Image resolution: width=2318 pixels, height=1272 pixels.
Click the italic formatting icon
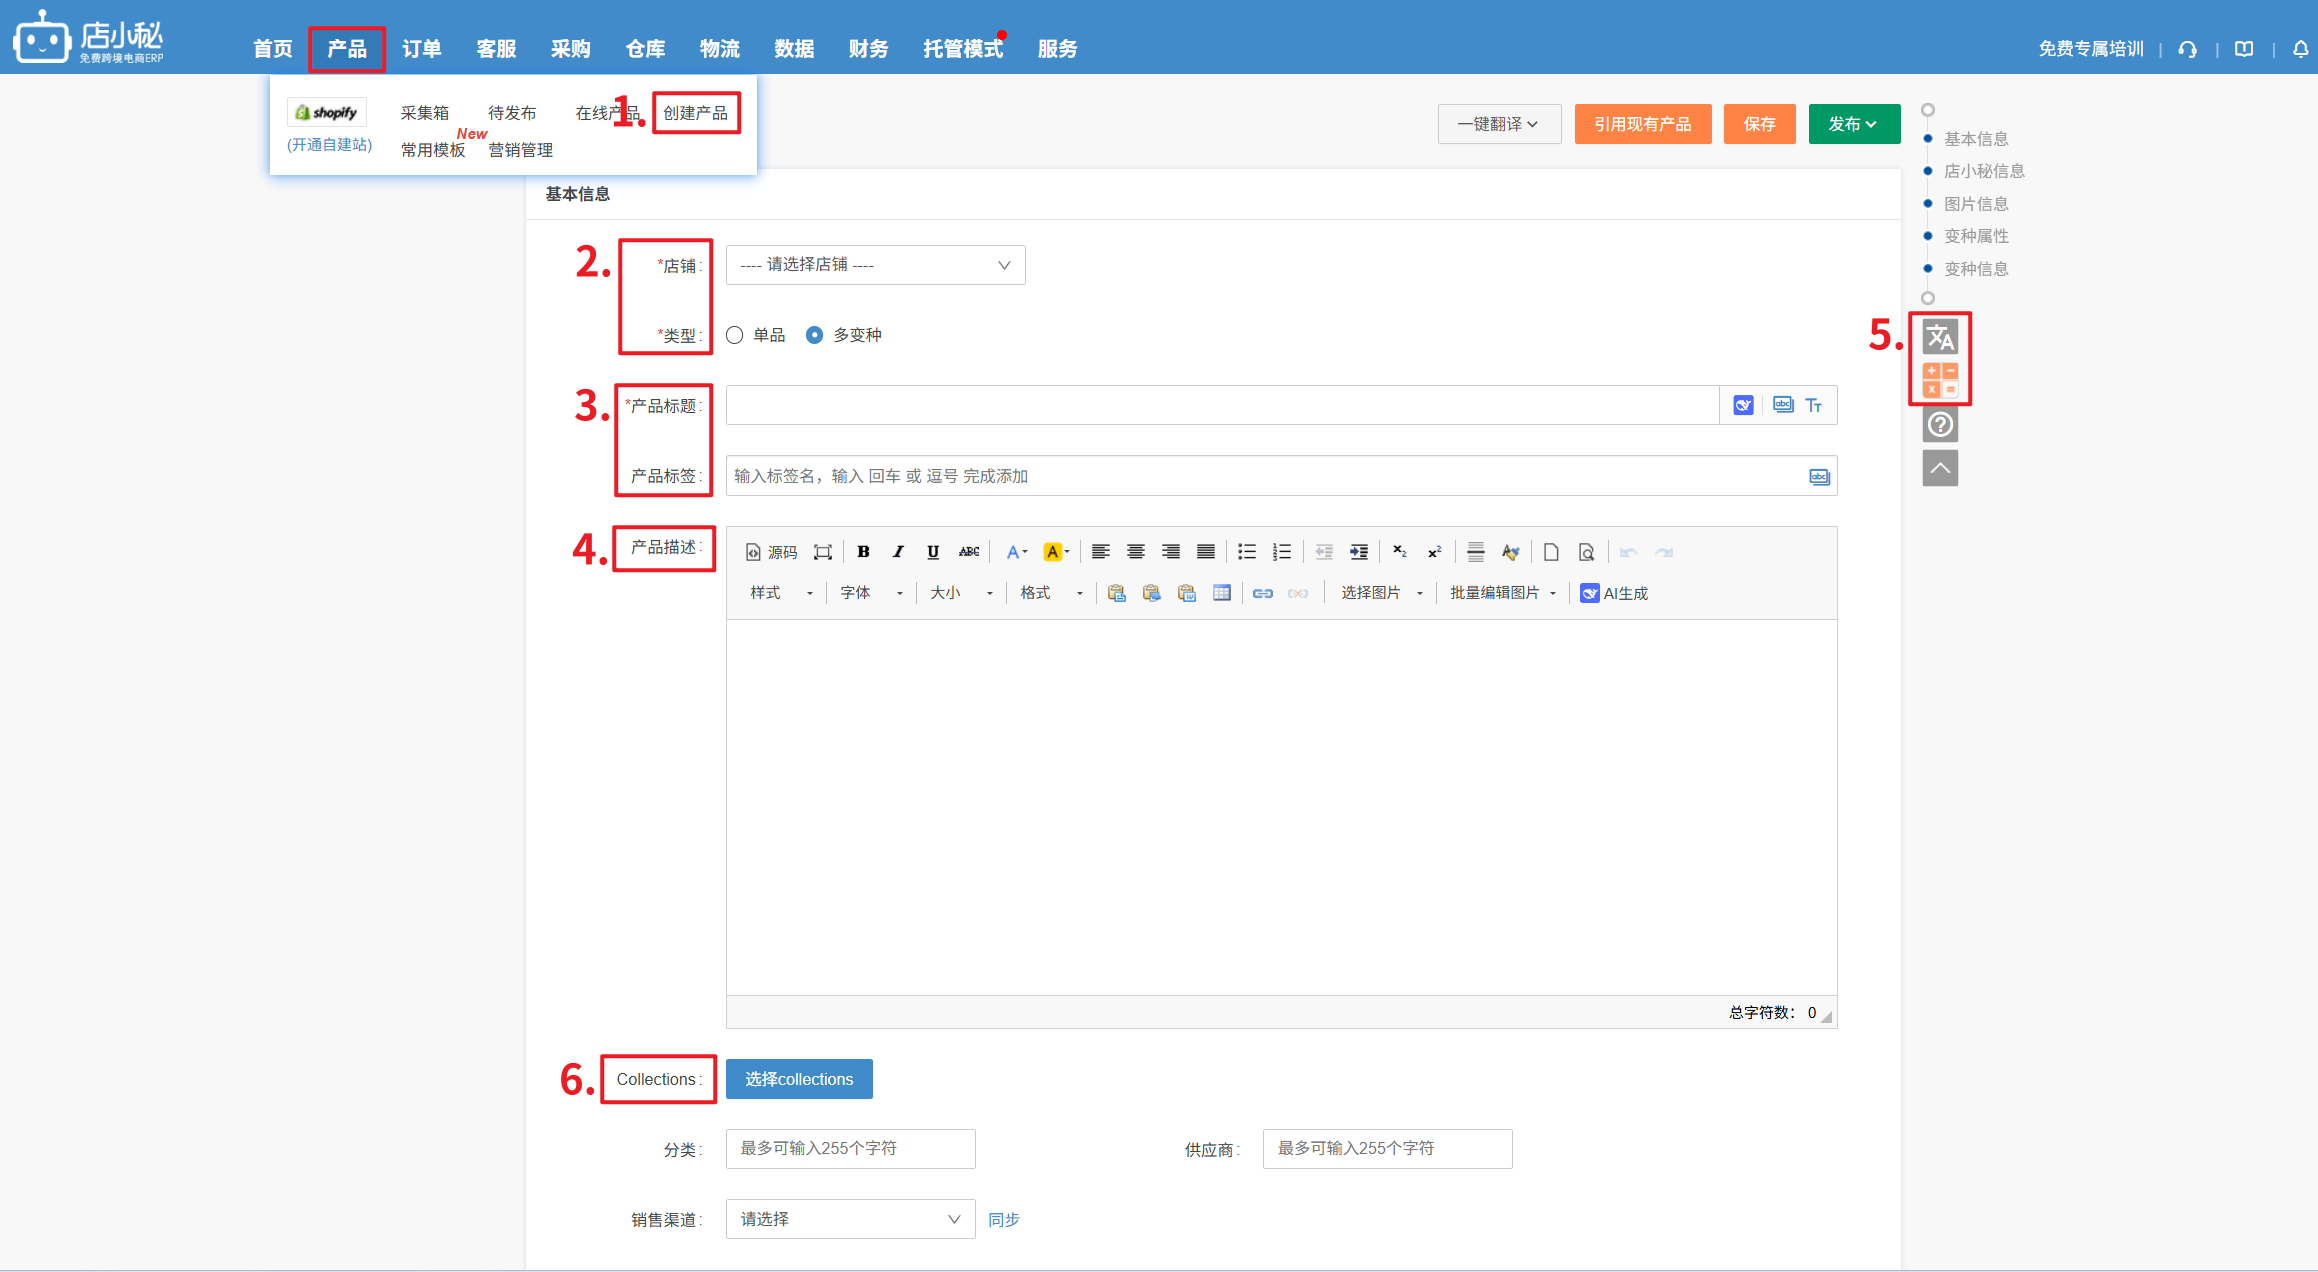(x=898, y=552)
